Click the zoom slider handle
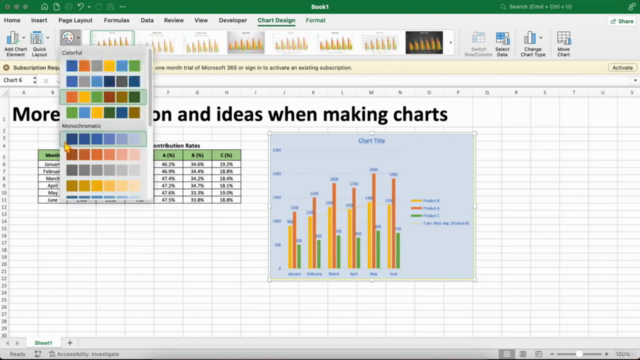The image size is (640, 360). tap(579, 354)
